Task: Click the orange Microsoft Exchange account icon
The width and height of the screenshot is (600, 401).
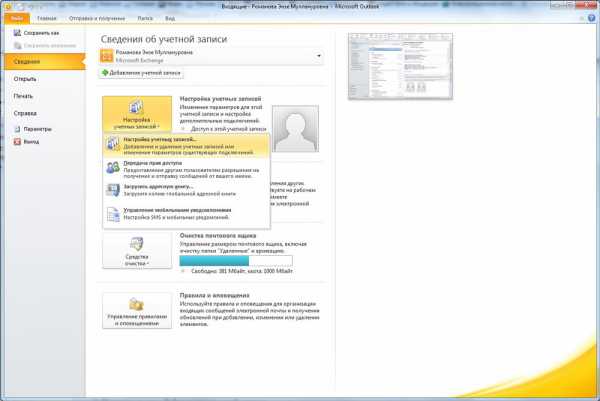Action: pos(106,56)
